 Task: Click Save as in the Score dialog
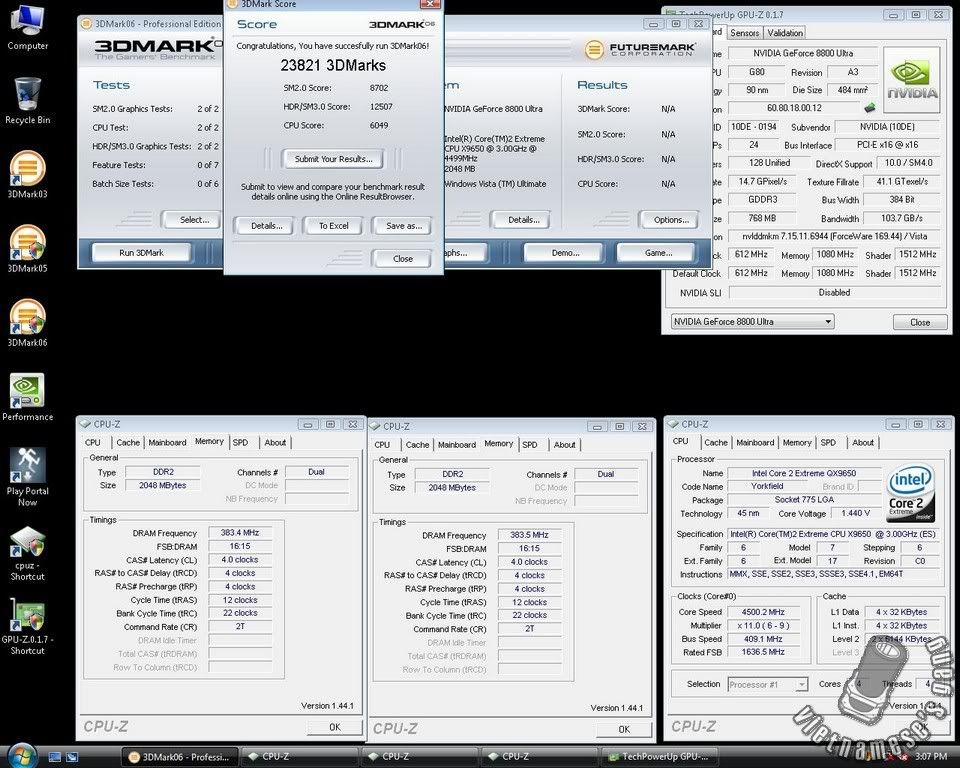[403, 226]
